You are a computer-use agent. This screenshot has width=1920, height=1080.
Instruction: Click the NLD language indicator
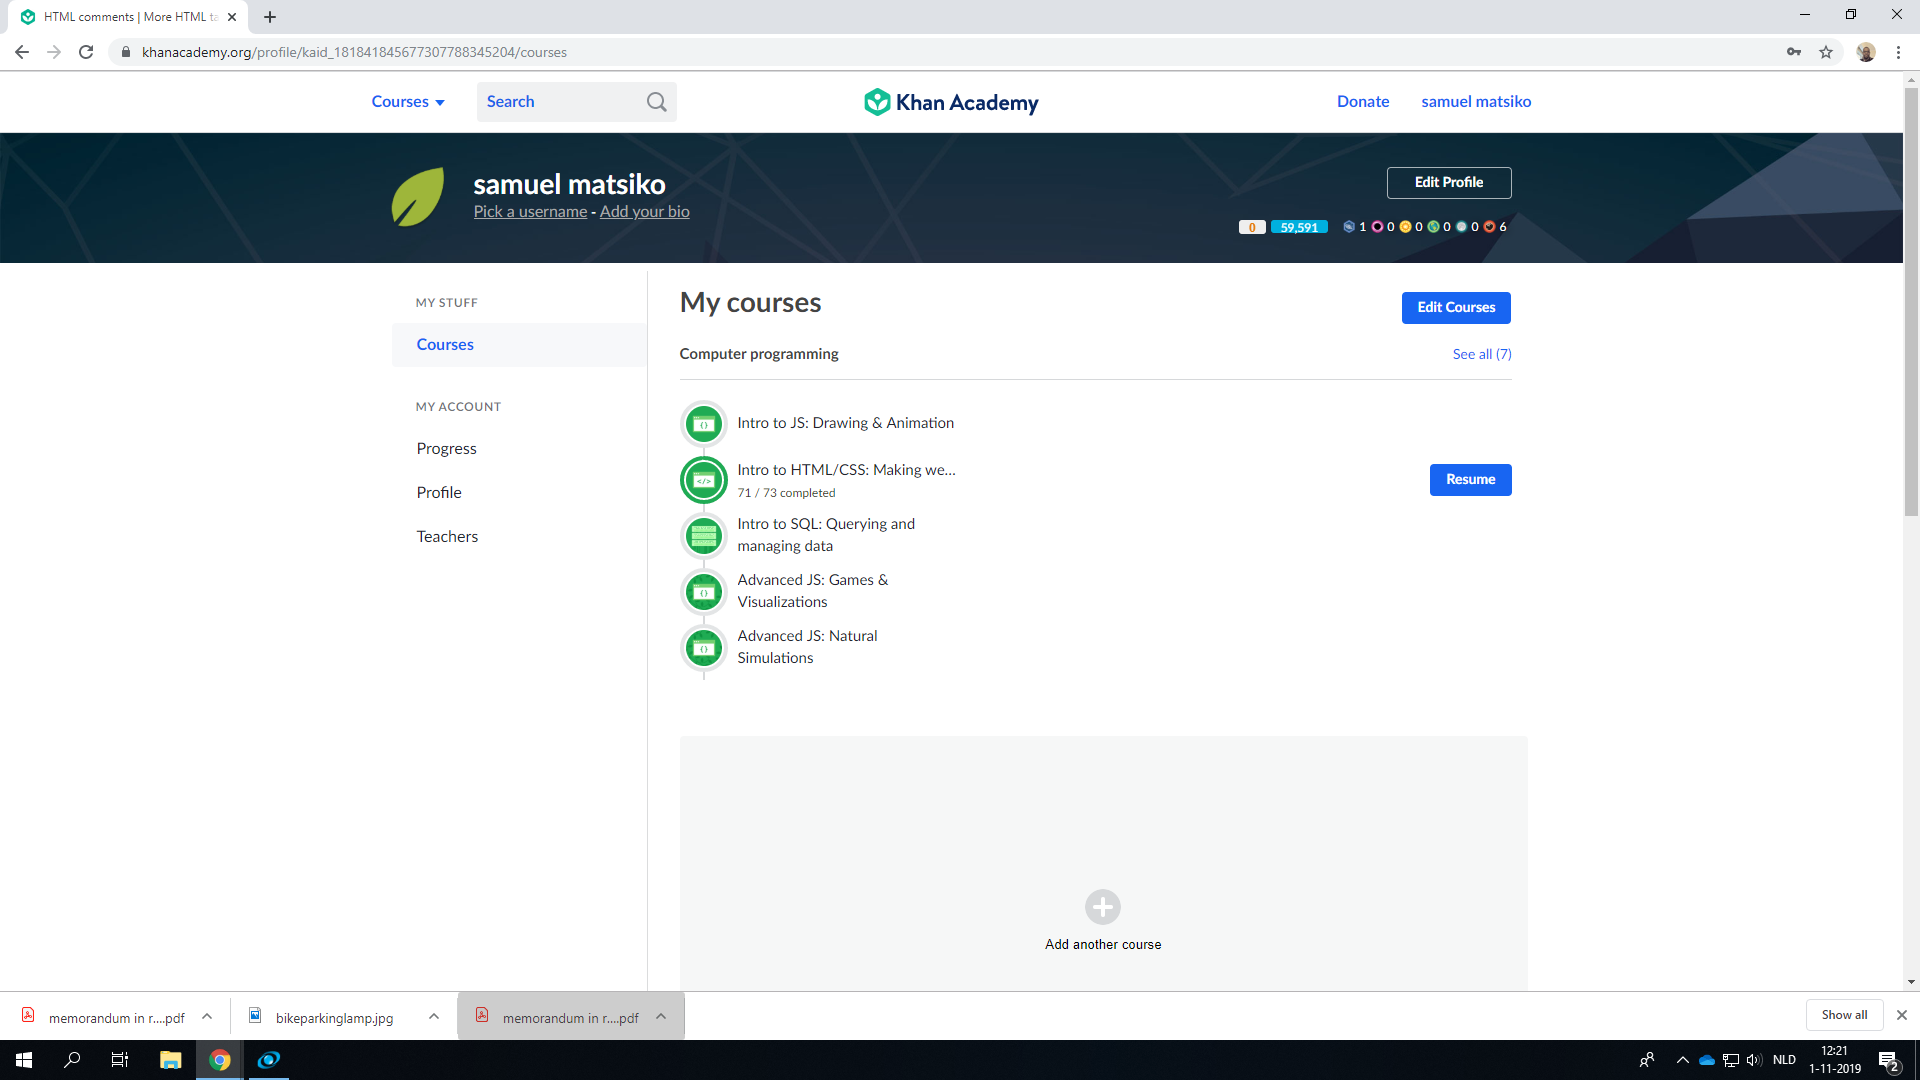(1784, 1060)
